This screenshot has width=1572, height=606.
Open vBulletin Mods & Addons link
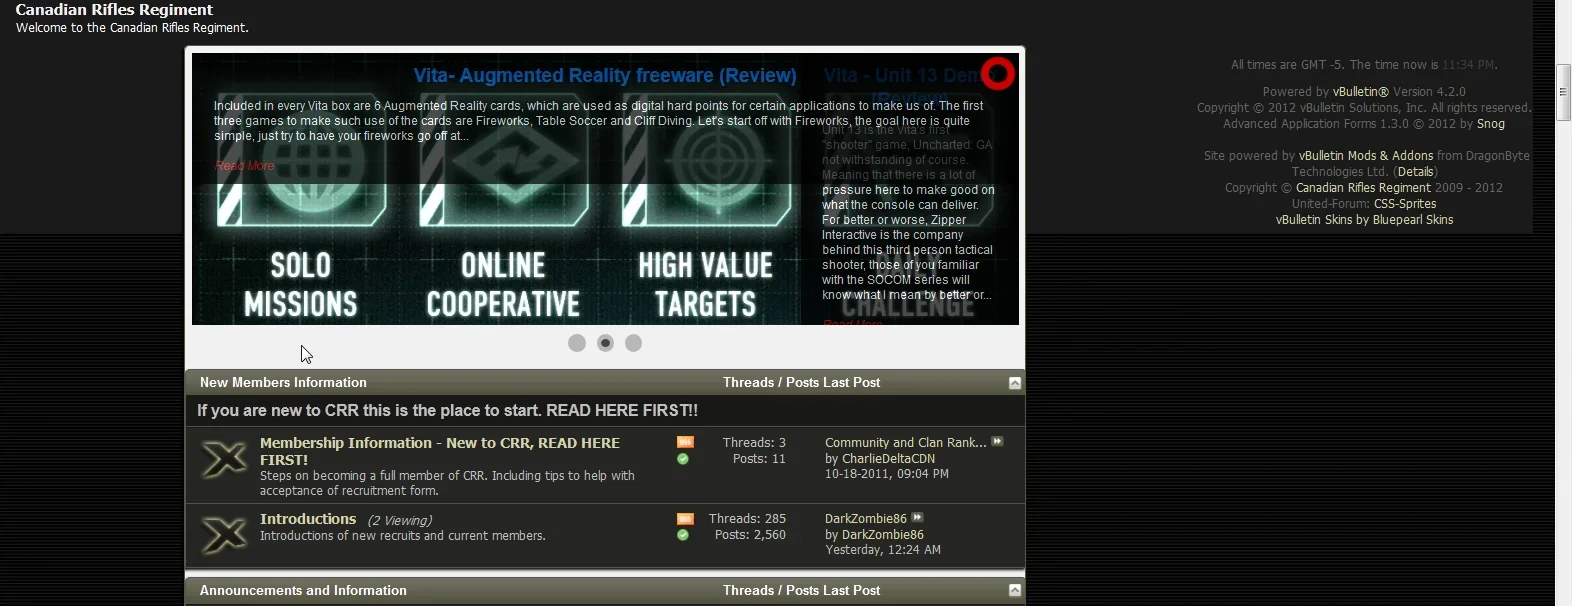(1366, 156)
